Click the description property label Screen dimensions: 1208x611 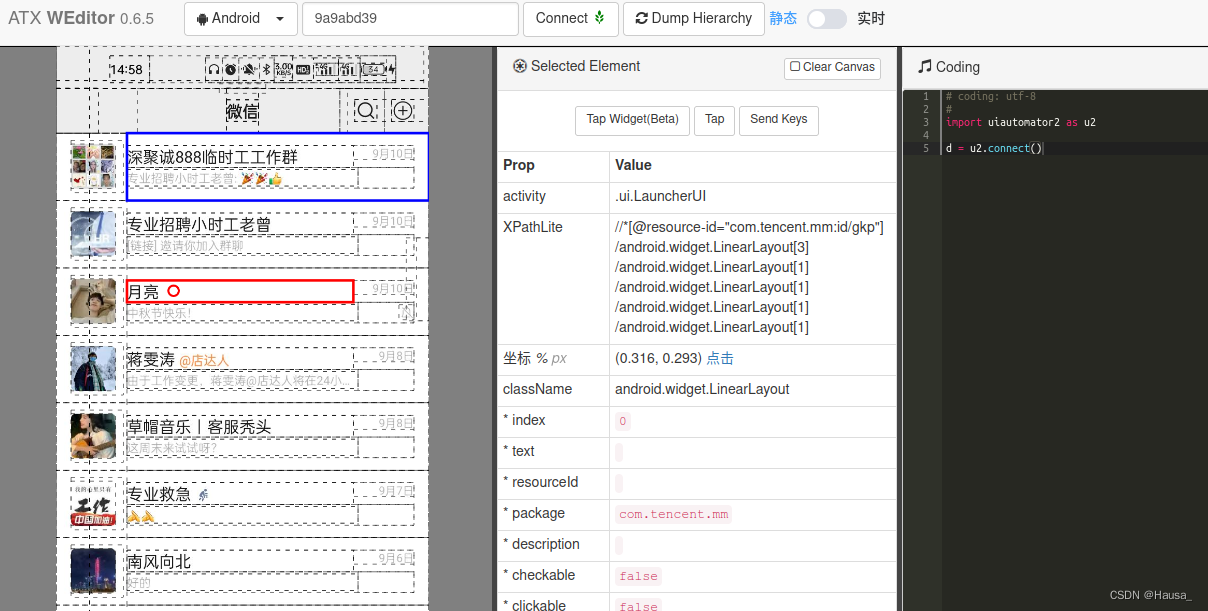(x=541, y=544)
